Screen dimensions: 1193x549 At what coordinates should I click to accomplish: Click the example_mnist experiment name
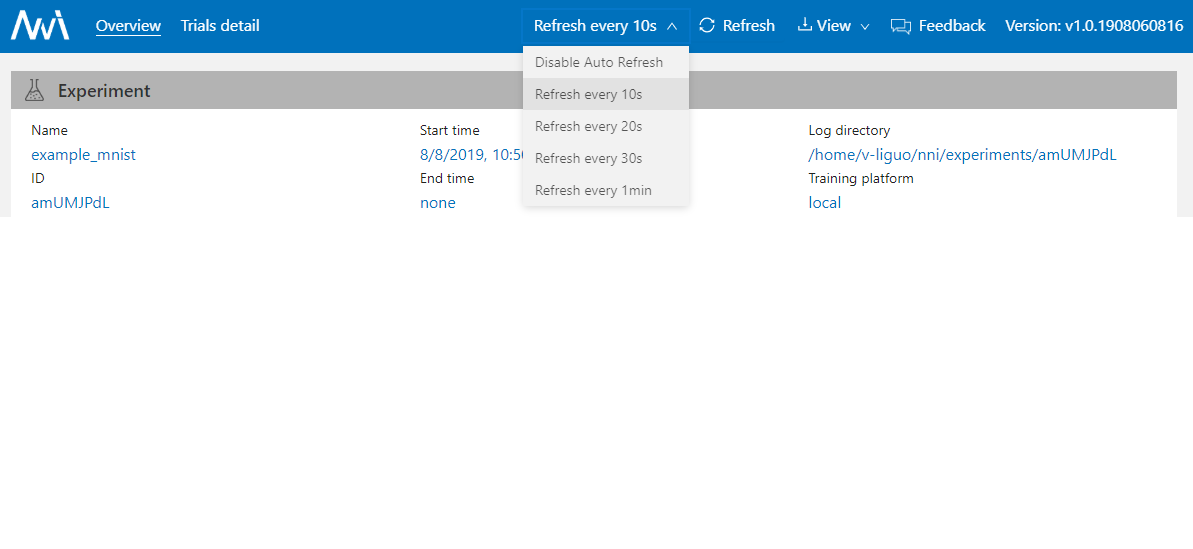[83, 155]
